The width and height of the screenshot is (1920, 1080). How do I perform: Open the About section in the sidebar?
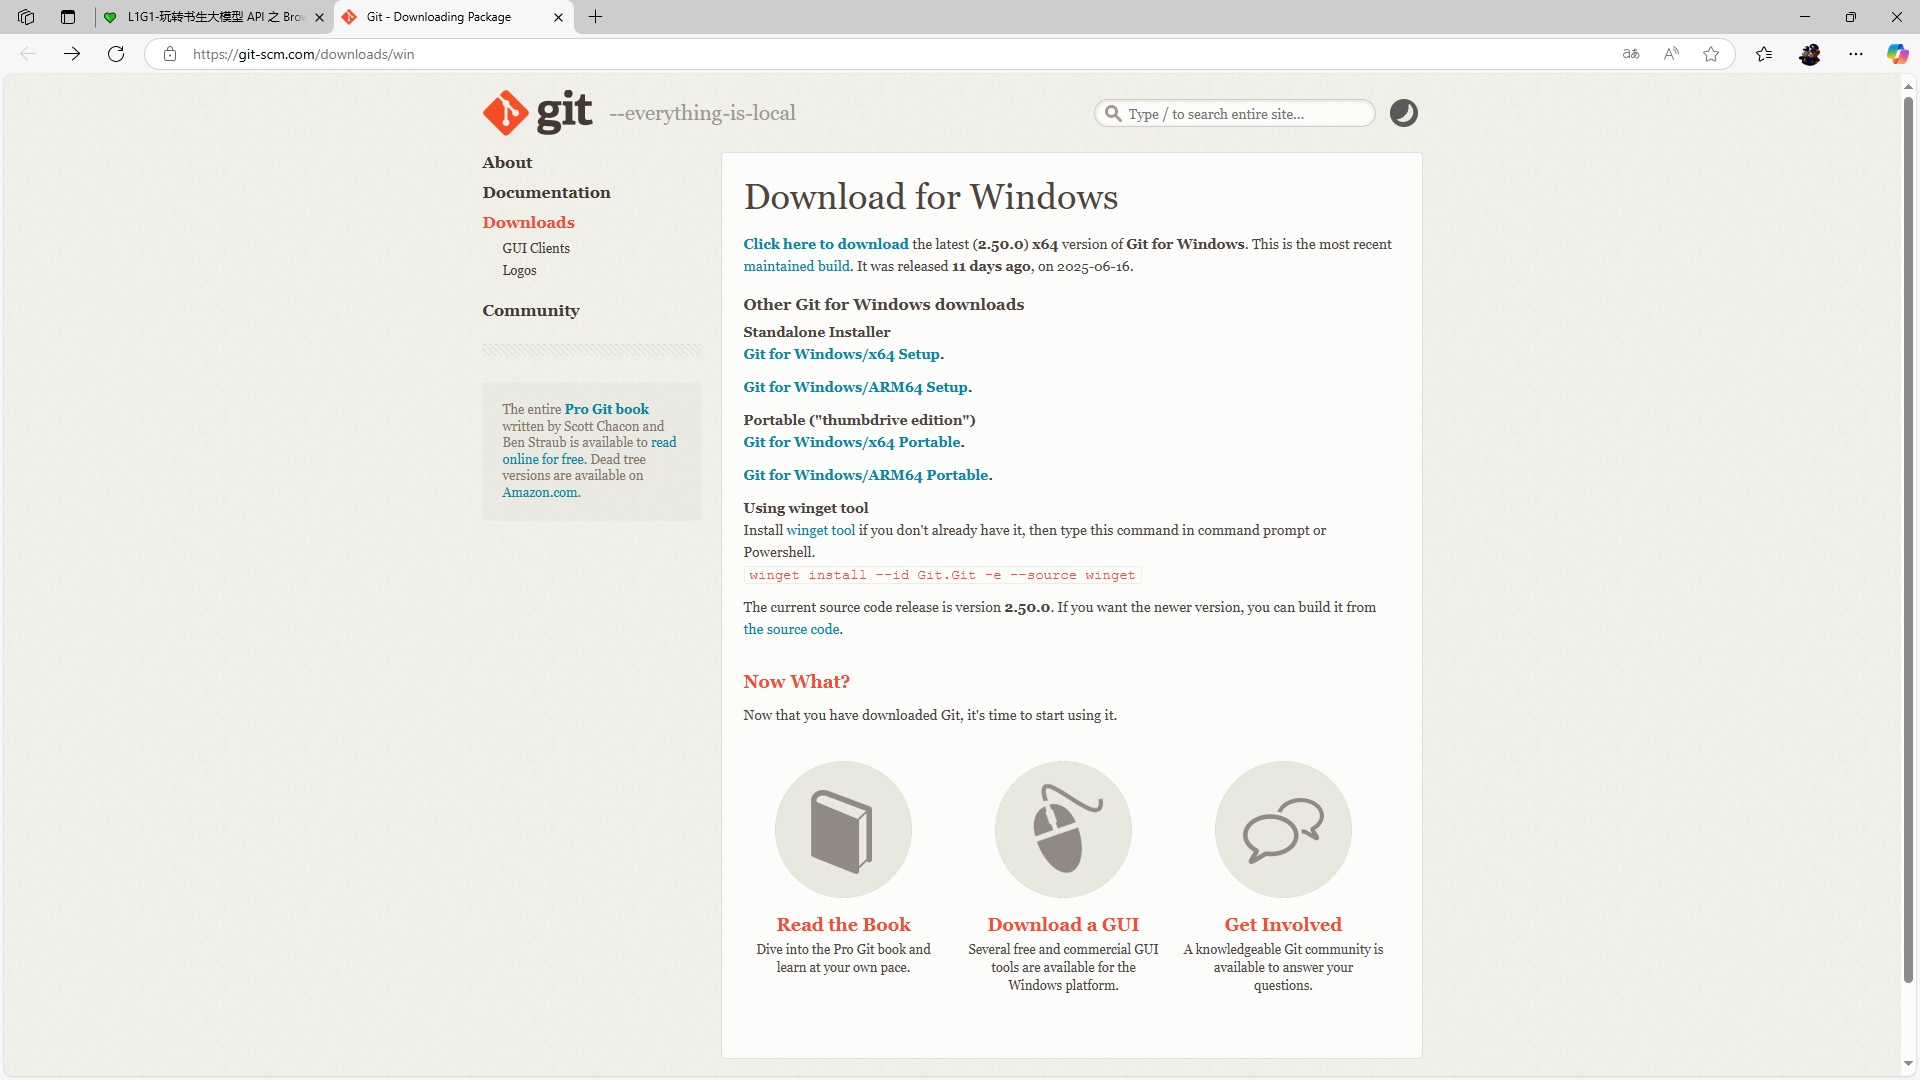point(507,163)
